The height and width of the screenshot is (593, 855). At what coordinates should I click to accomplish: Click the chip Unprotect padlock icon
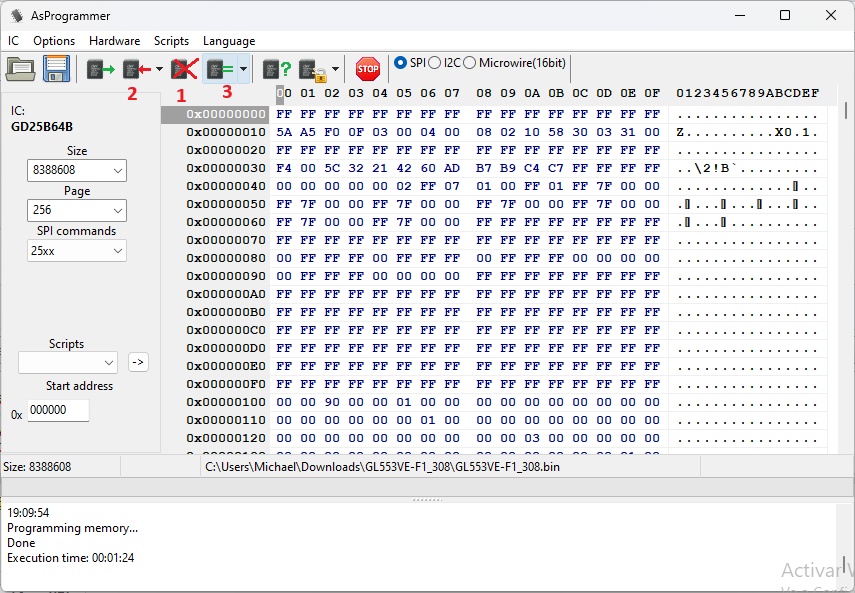pos(312,69)
